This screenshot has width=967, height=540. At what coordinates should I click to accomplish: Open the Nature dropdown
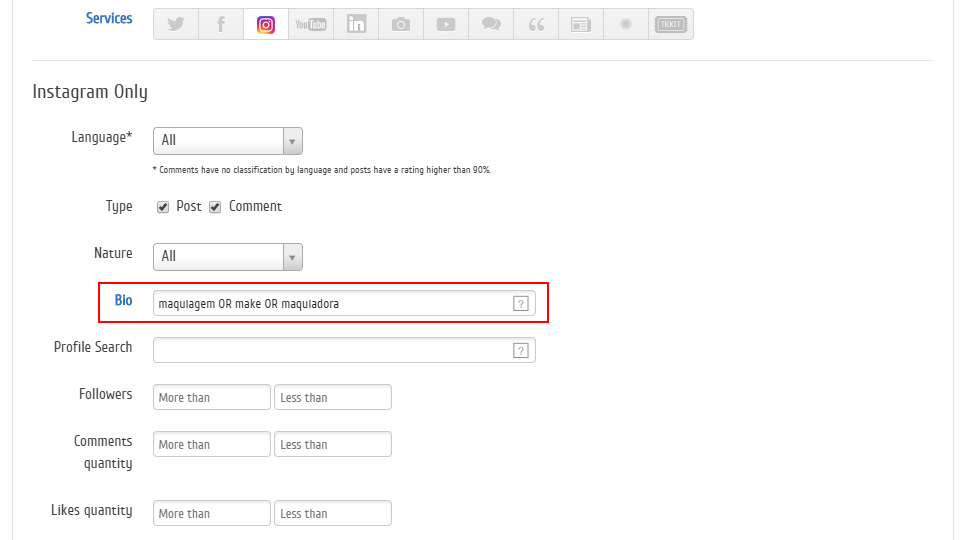(228, 257)
